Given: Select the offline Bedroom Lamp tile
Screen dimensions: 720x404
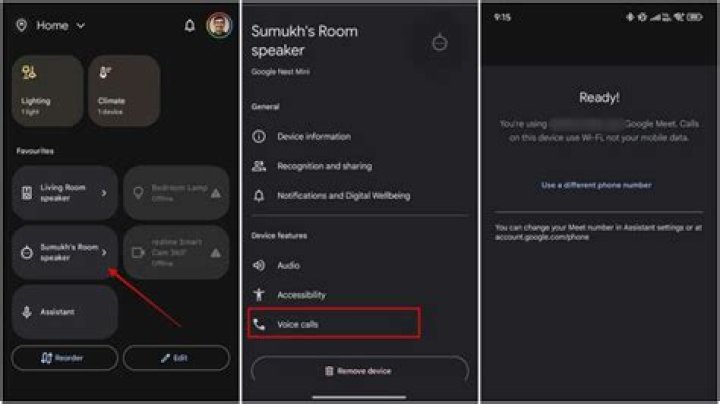Looking at the screenshot, I should click(176, 193).
